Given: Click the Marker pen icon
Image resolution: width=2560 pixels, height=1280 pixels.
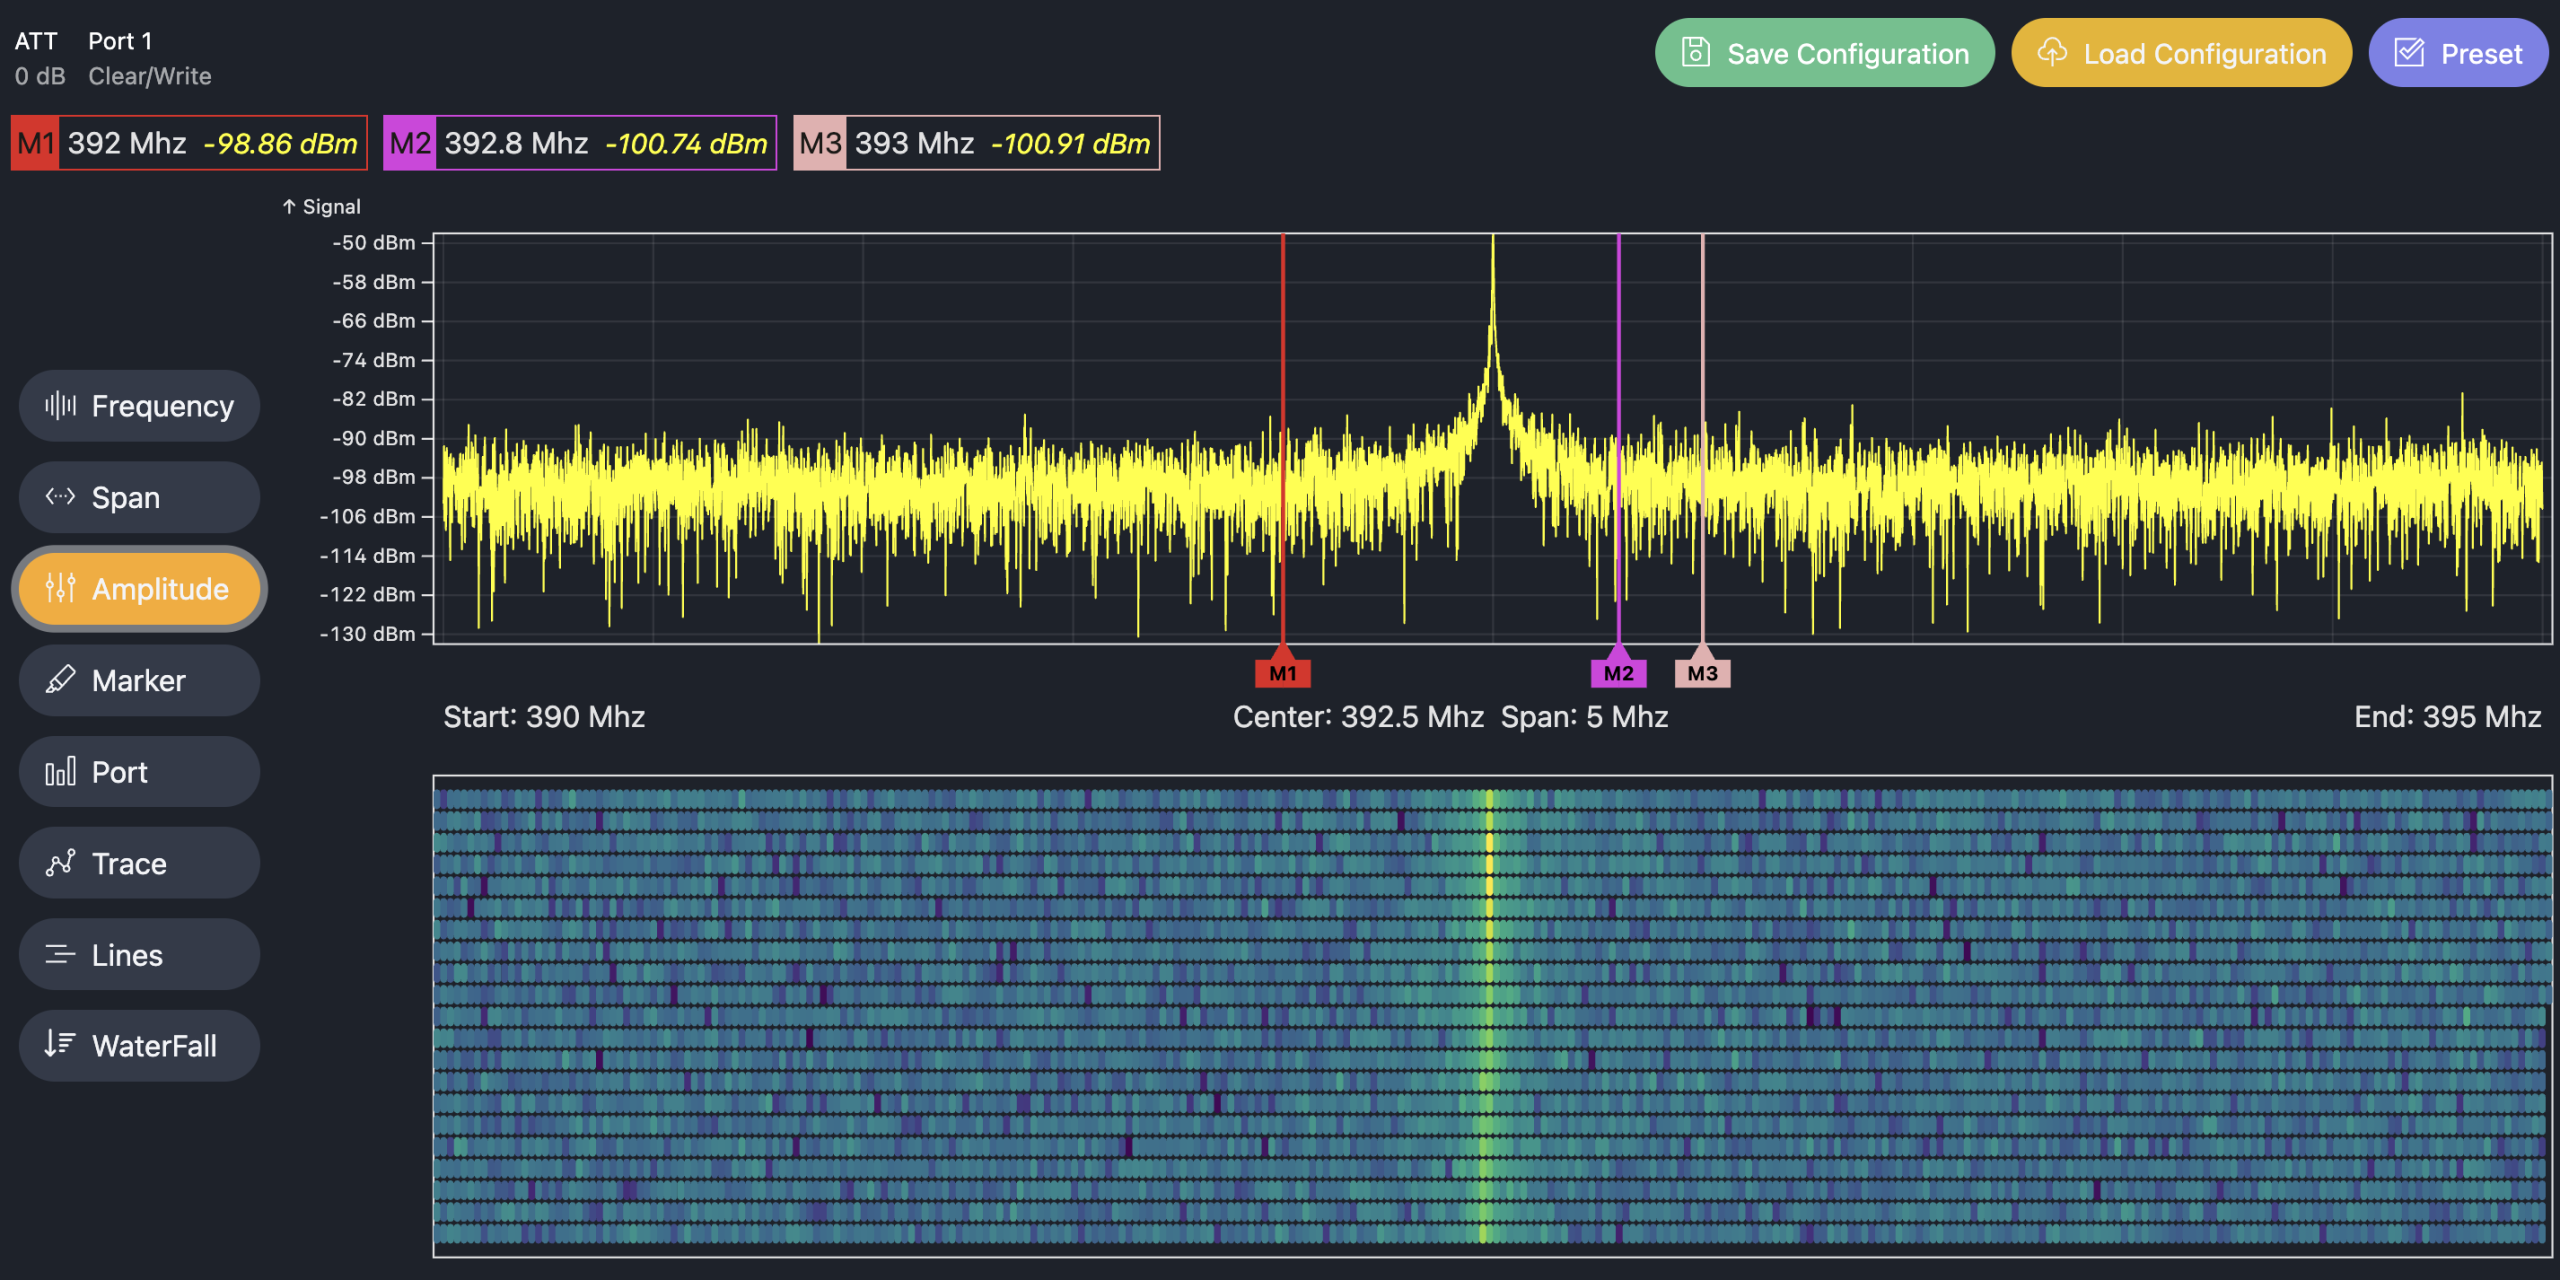Looking at the screenshot, I should (x=60, y=680).
